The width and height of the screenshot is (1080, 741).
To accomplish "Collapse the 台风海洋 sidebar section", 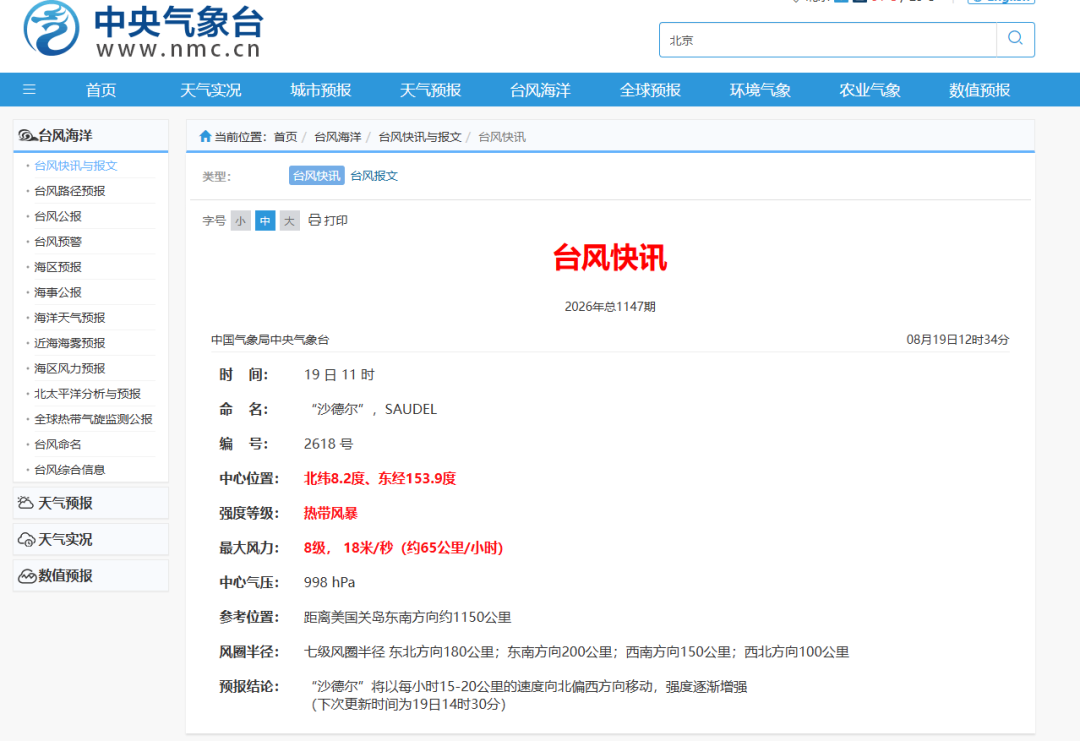I will 90,136.
